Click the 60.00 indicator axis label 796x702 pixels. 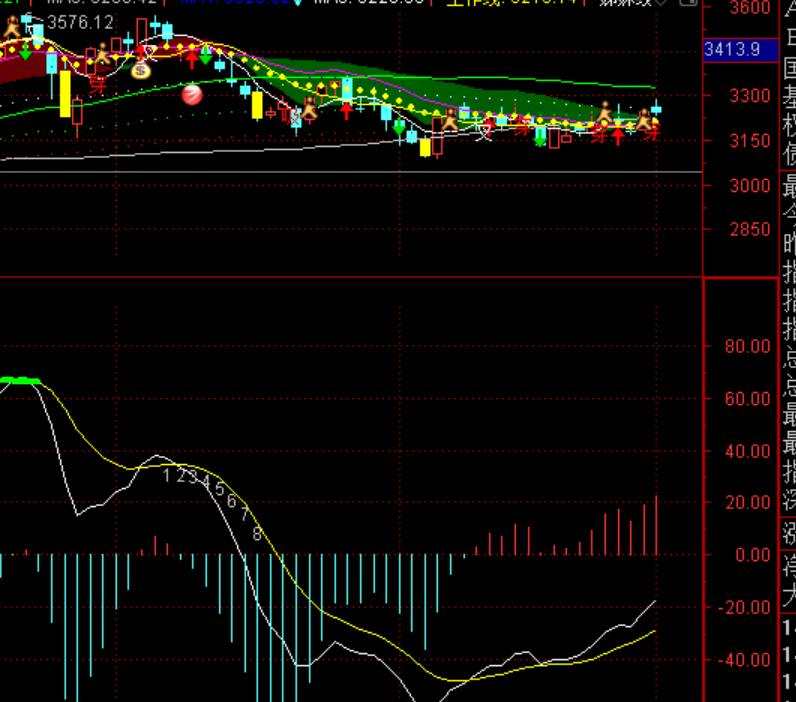tap(747, 399)
